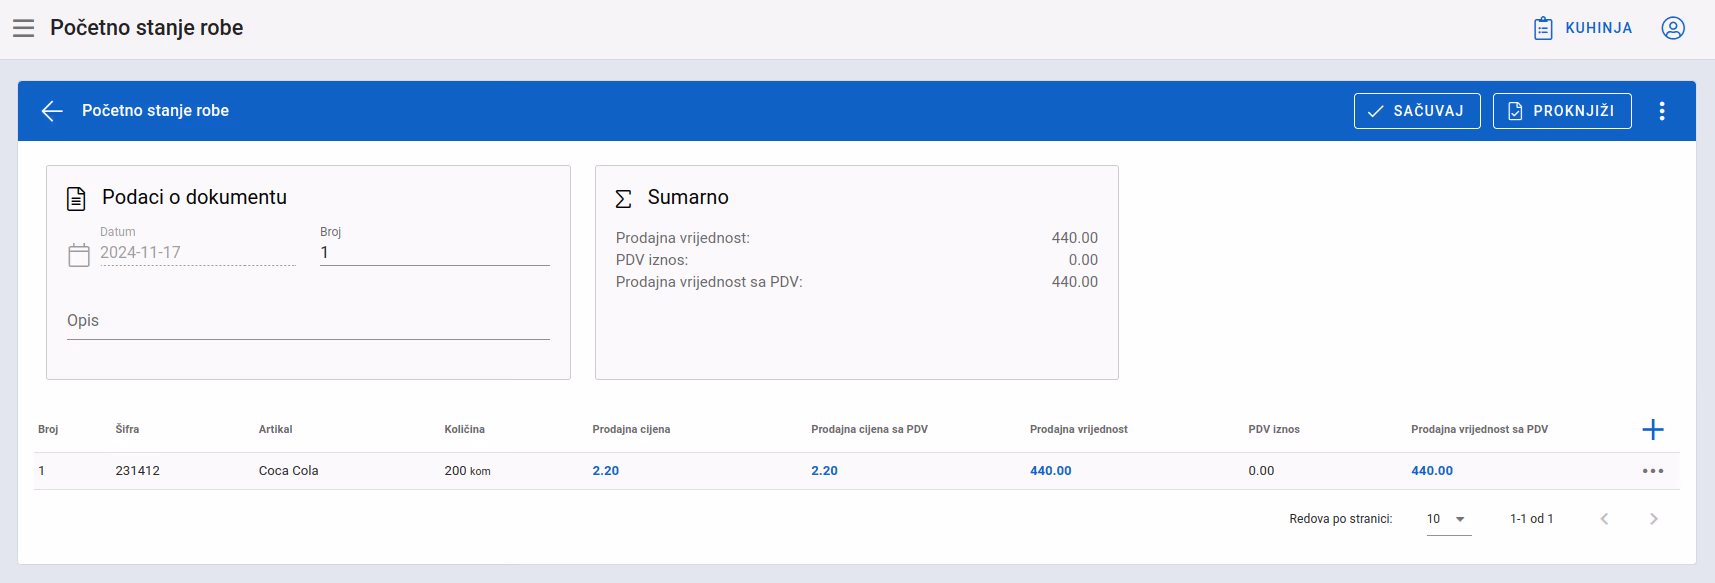Click the '1-1 od 1' pagination text
This screenshot has width=1715, height=583.
[x=1531, y=519]
